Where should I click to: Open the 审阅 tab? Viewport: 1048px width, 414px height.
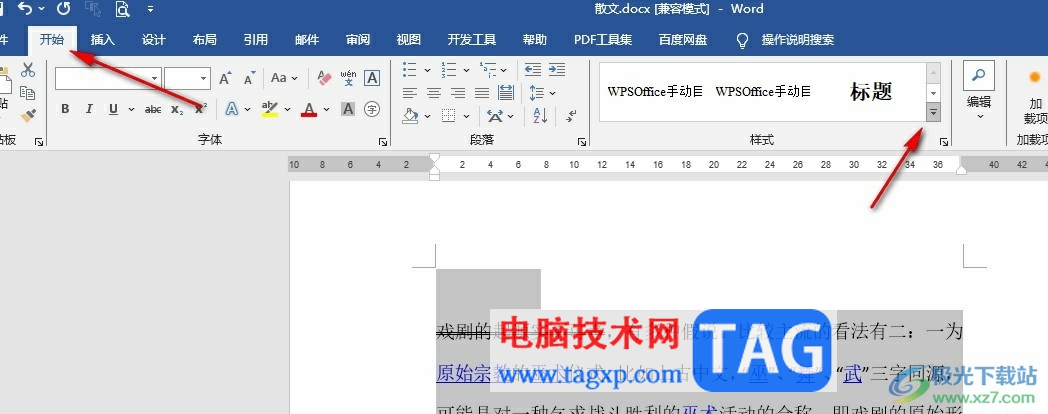pos(358,40)
